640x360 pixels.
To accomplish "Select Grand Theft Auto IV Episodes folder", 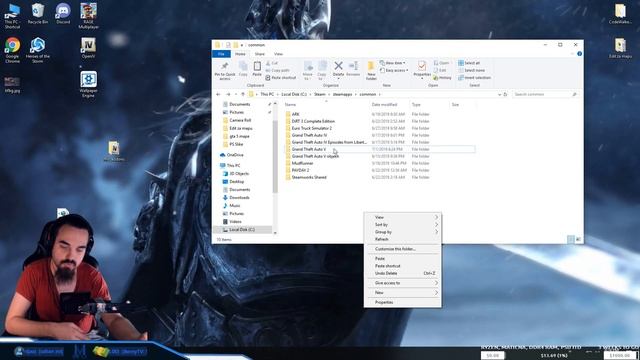I will tap(329, 142).
